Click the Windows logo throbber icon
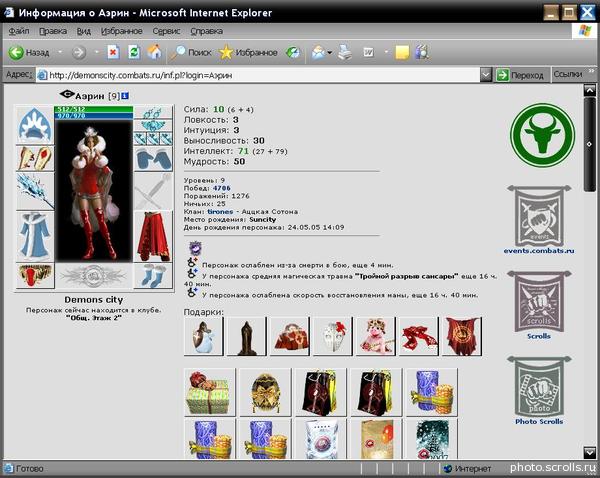This screenshot has width=600, height=478. click(584, 31)
